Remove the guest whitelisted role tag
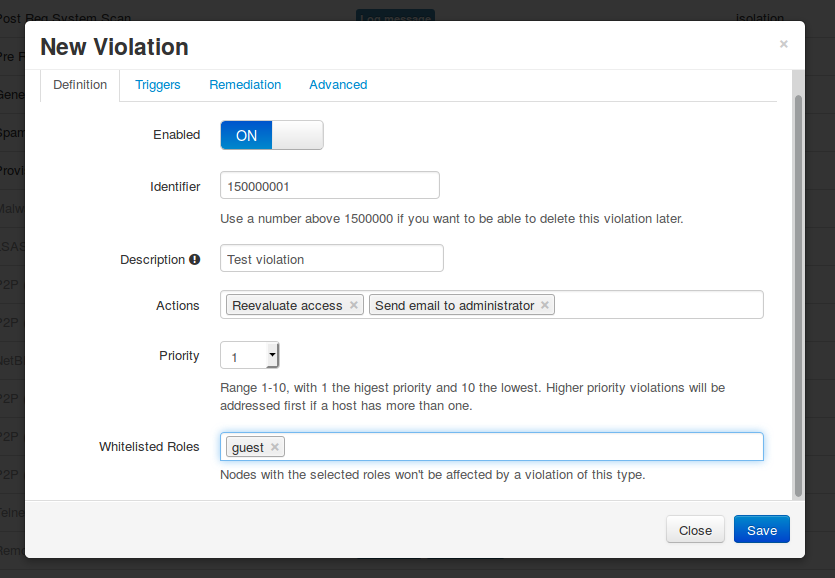 [275, 448]
